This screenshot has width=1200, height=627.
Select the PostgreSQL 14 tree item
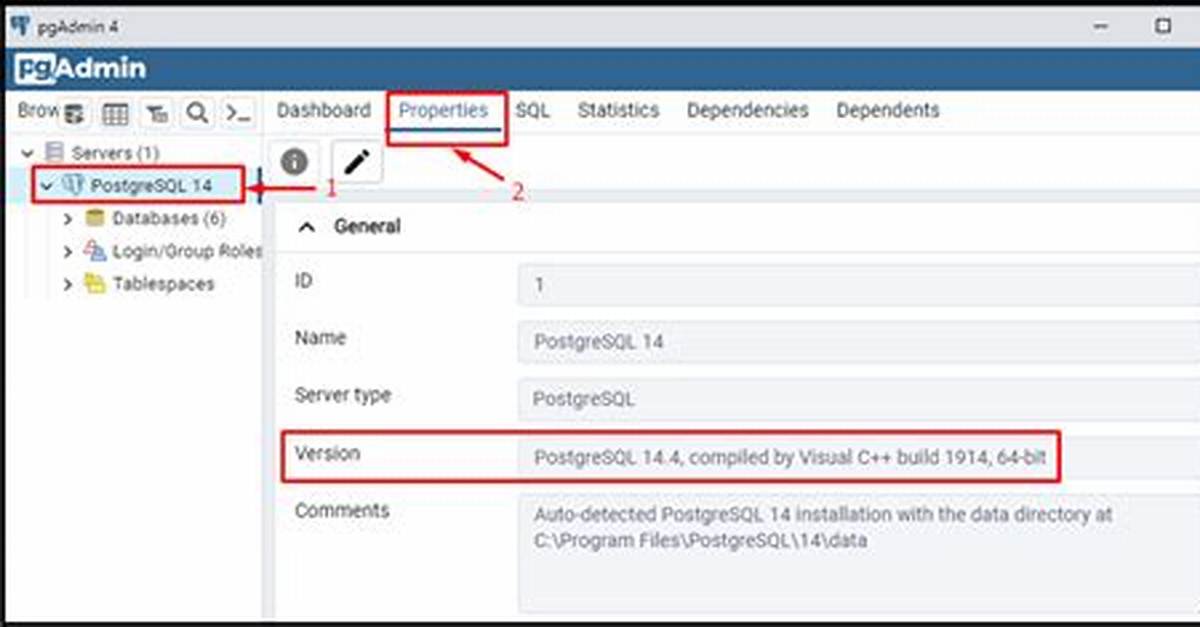(x=150, y=186)
